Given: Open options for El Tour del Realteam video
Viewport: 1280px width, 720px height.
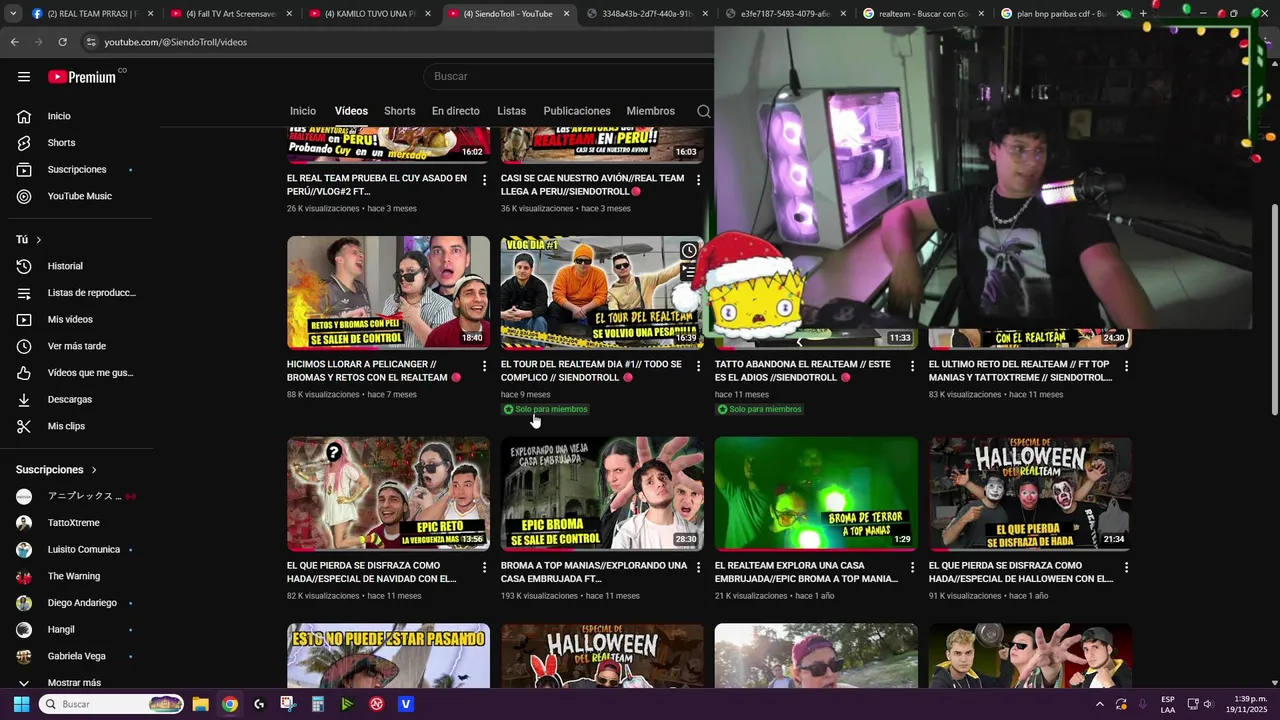Looking at the screenshot, I should pos(698,366).
